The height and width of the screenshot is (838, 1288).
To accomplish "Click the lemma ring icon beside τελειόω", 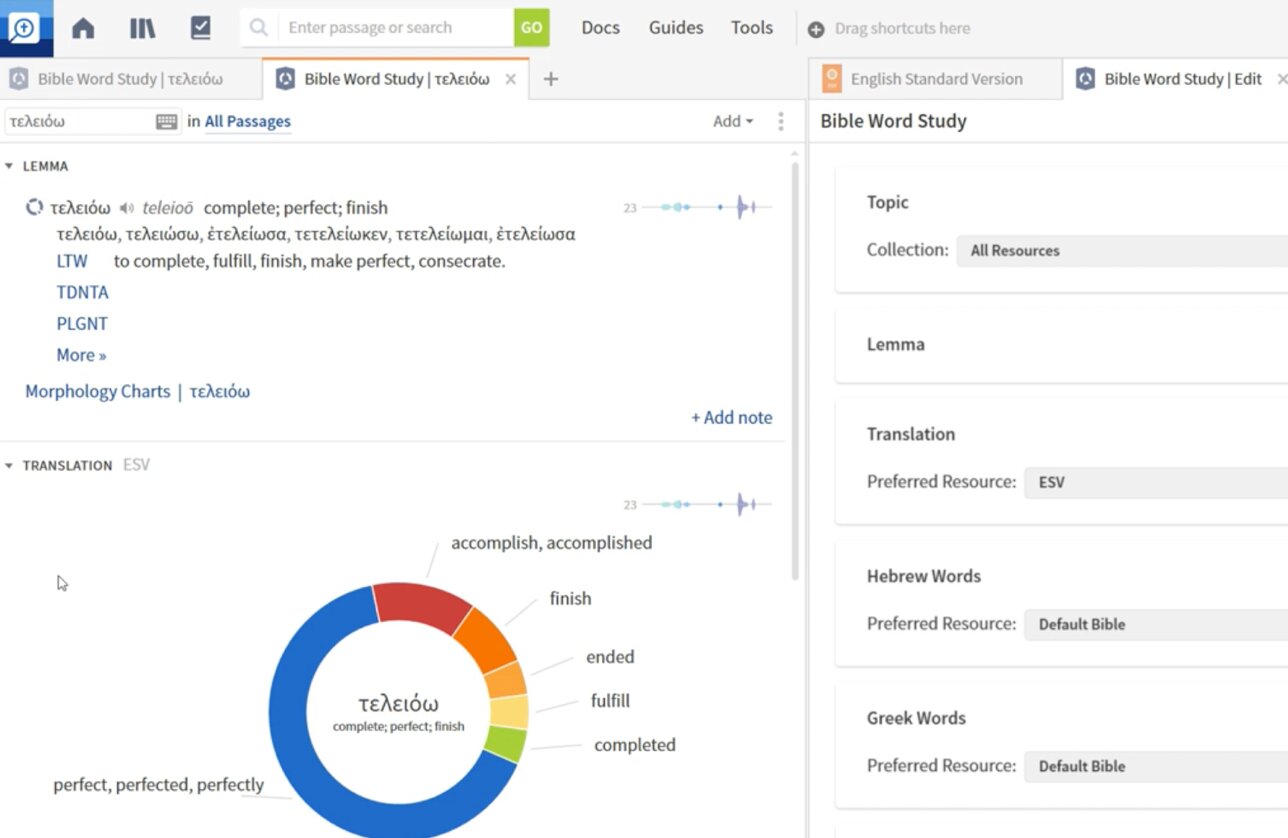I will [x=34, y=208].
